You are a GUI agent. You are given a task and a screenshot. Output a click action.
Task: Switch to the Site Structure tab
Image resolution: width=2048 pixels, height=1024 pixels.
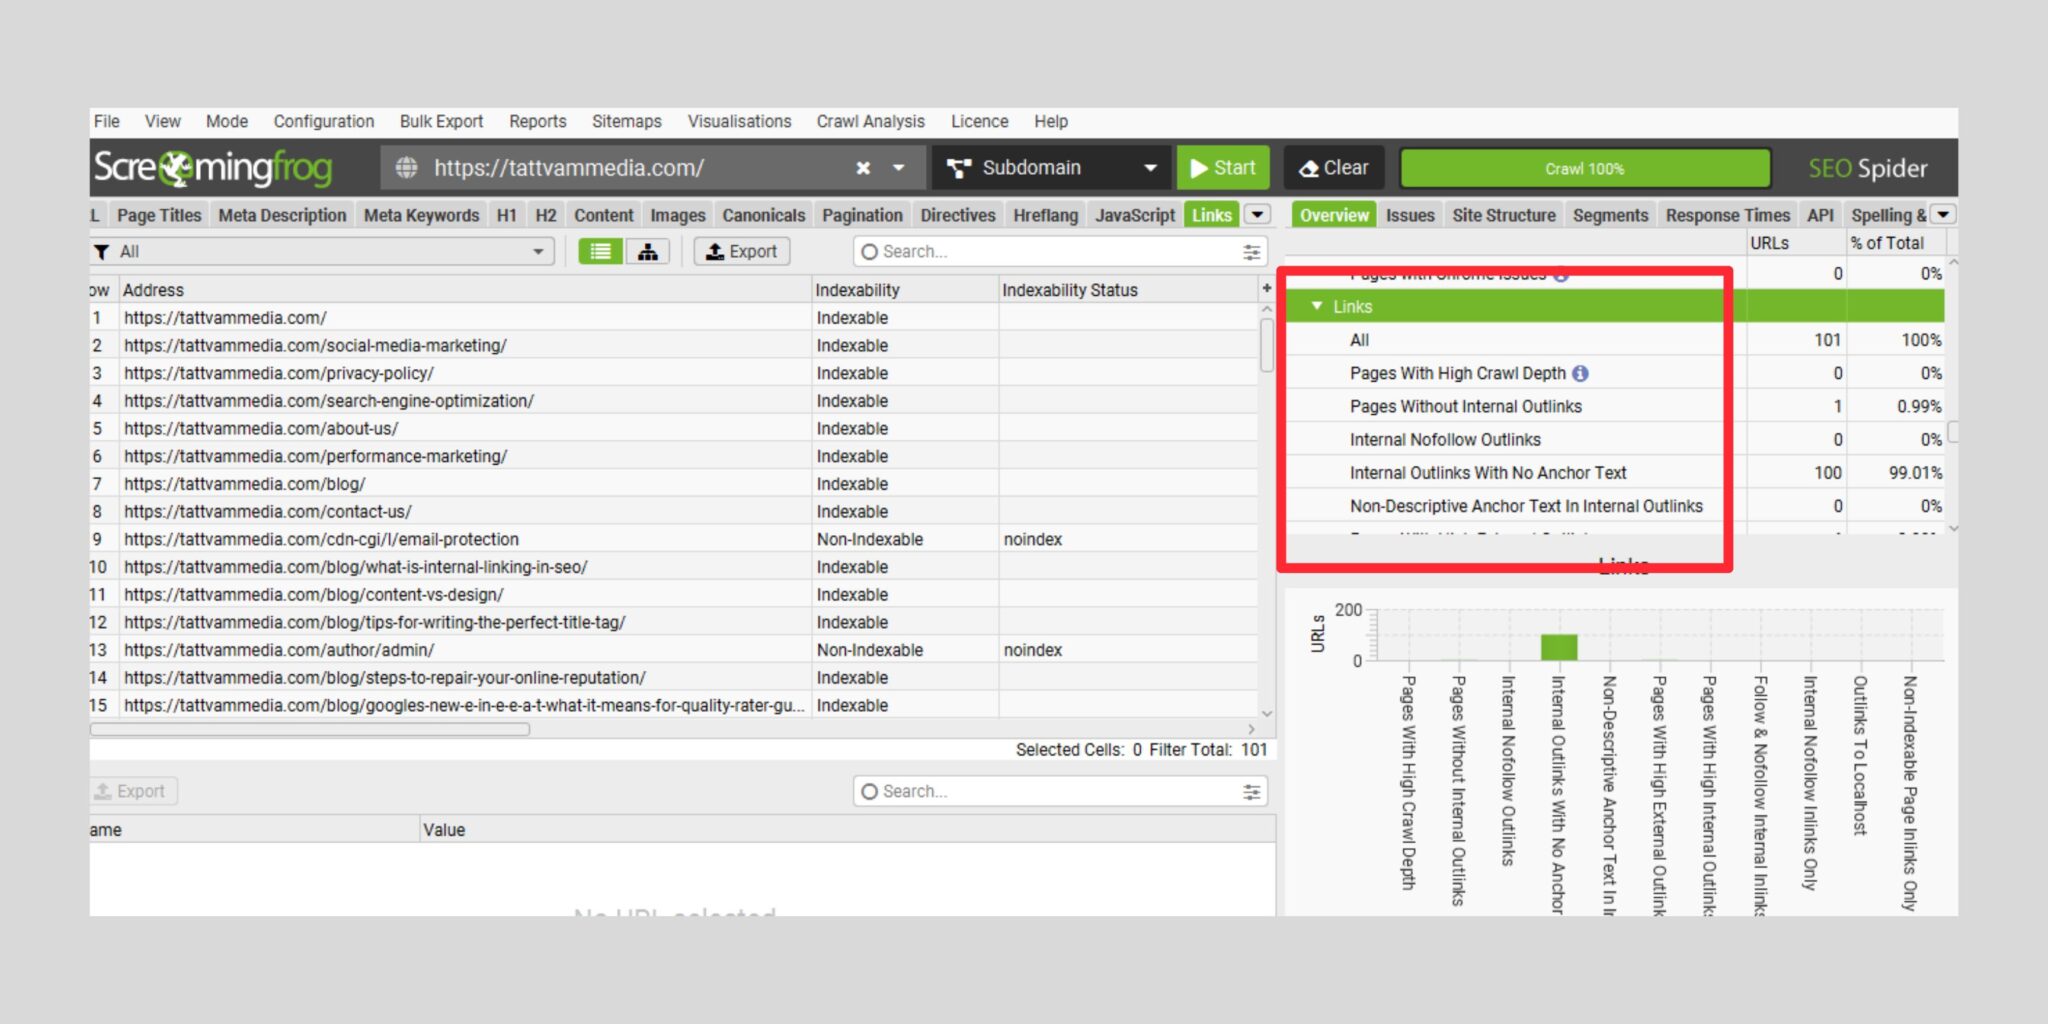[1503, 214]
